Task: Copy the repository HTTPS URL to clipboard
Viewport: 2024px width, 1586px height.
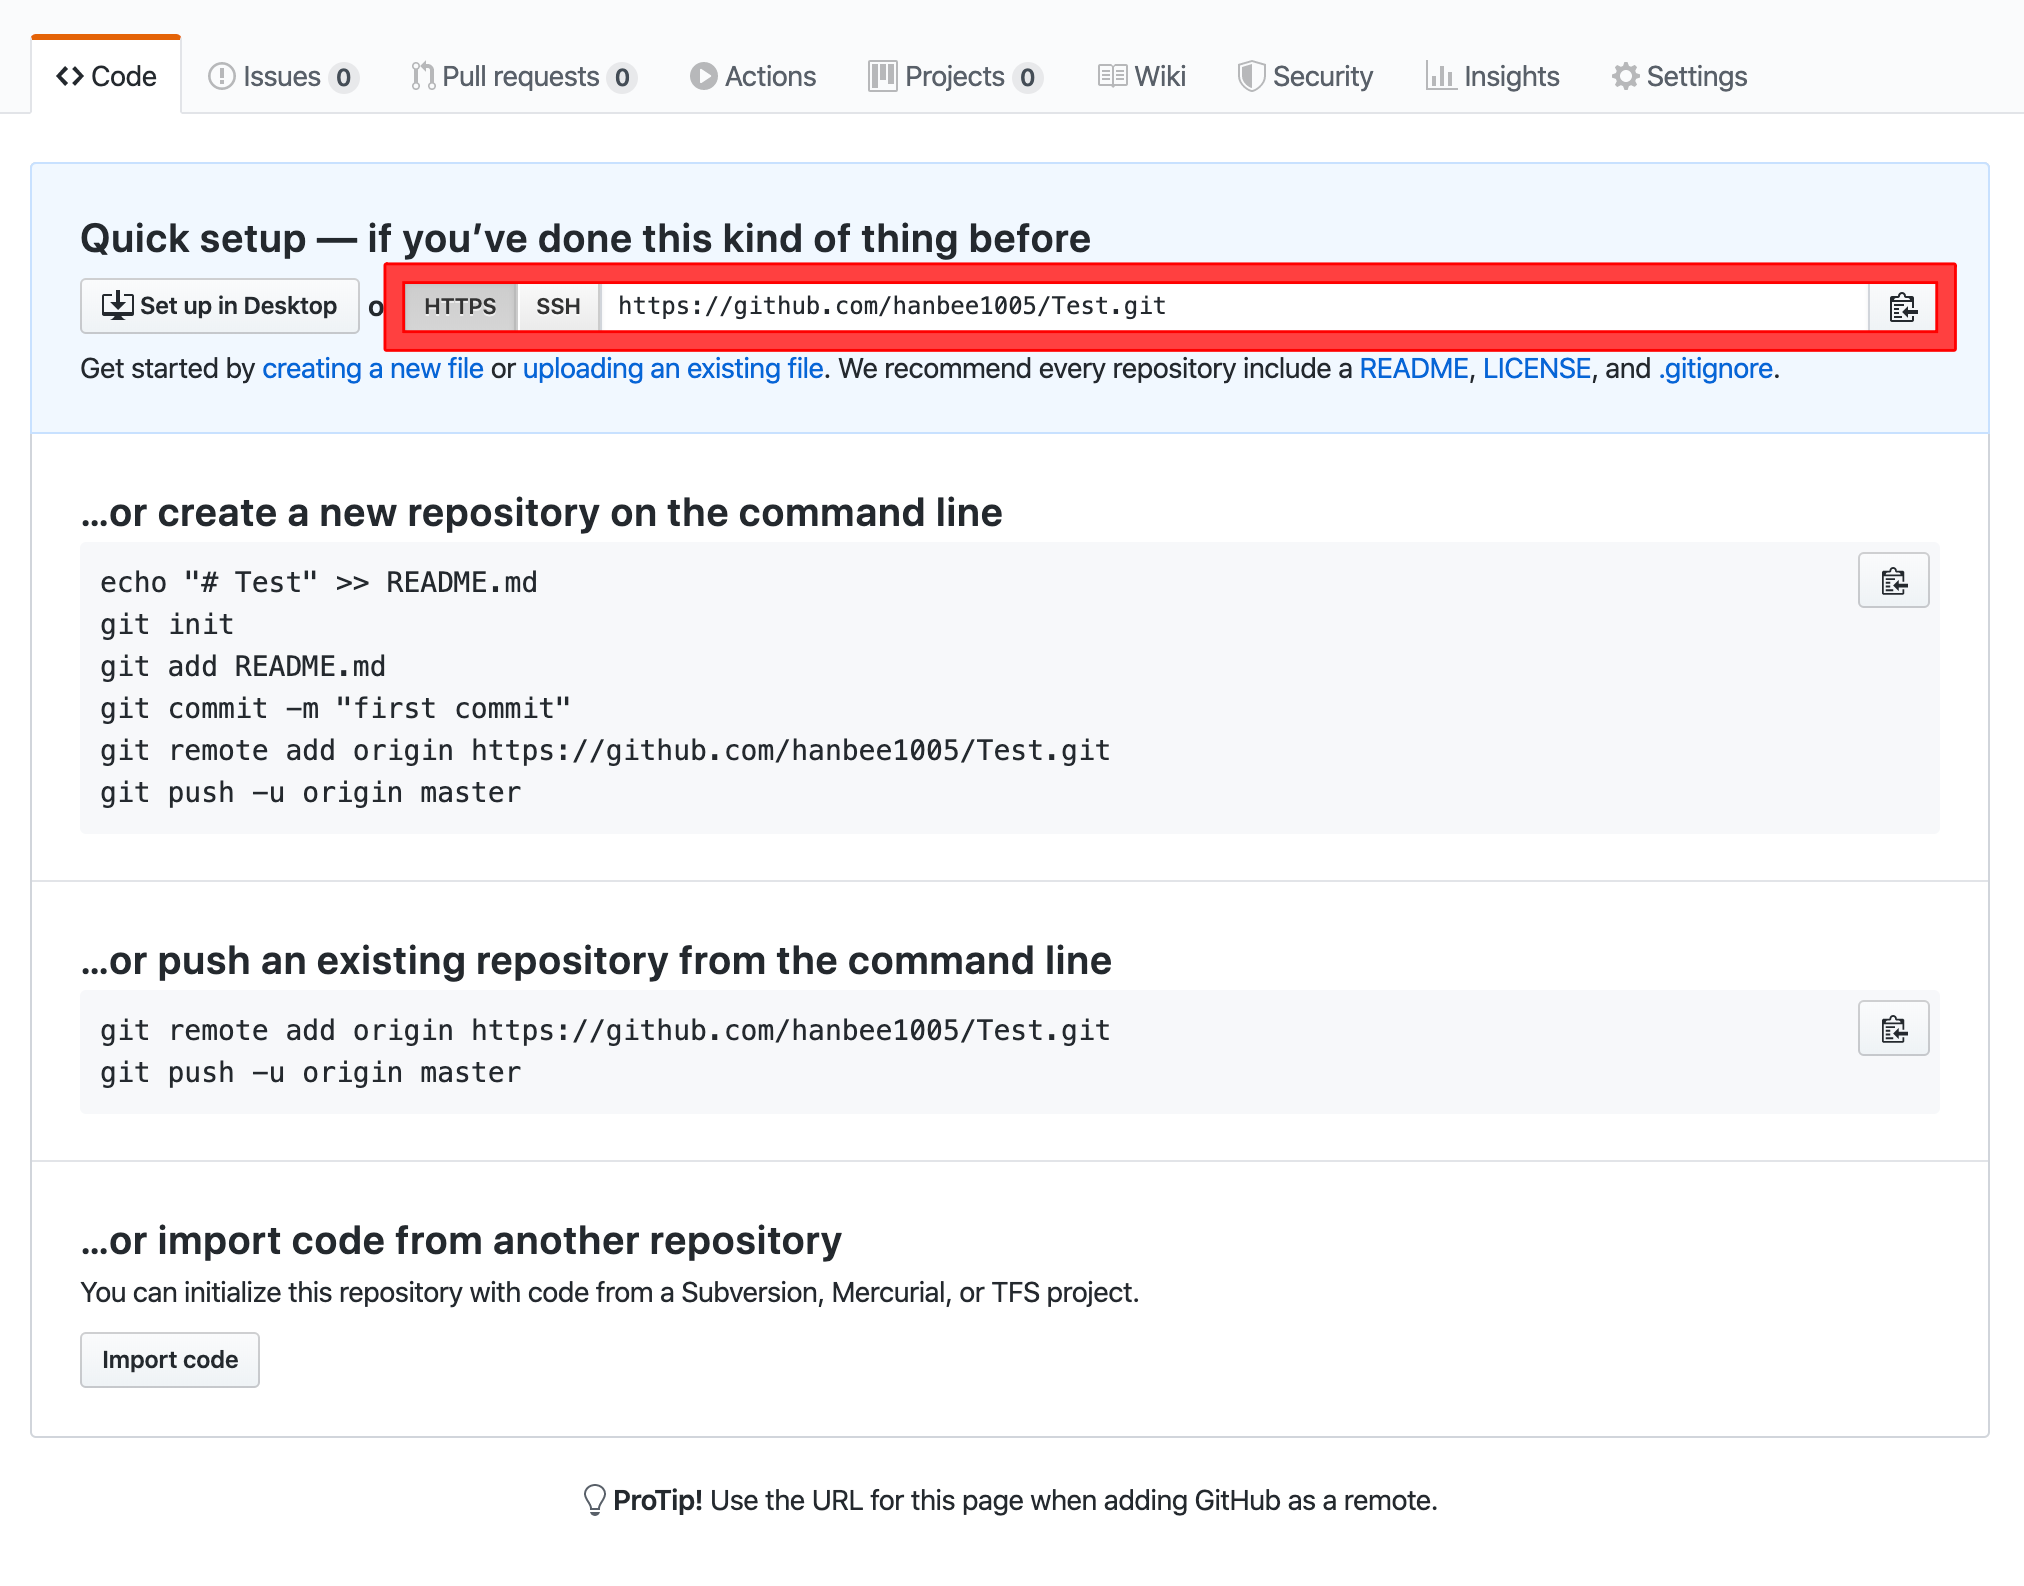Action: pyautogui.click(x=1902, y=307)
